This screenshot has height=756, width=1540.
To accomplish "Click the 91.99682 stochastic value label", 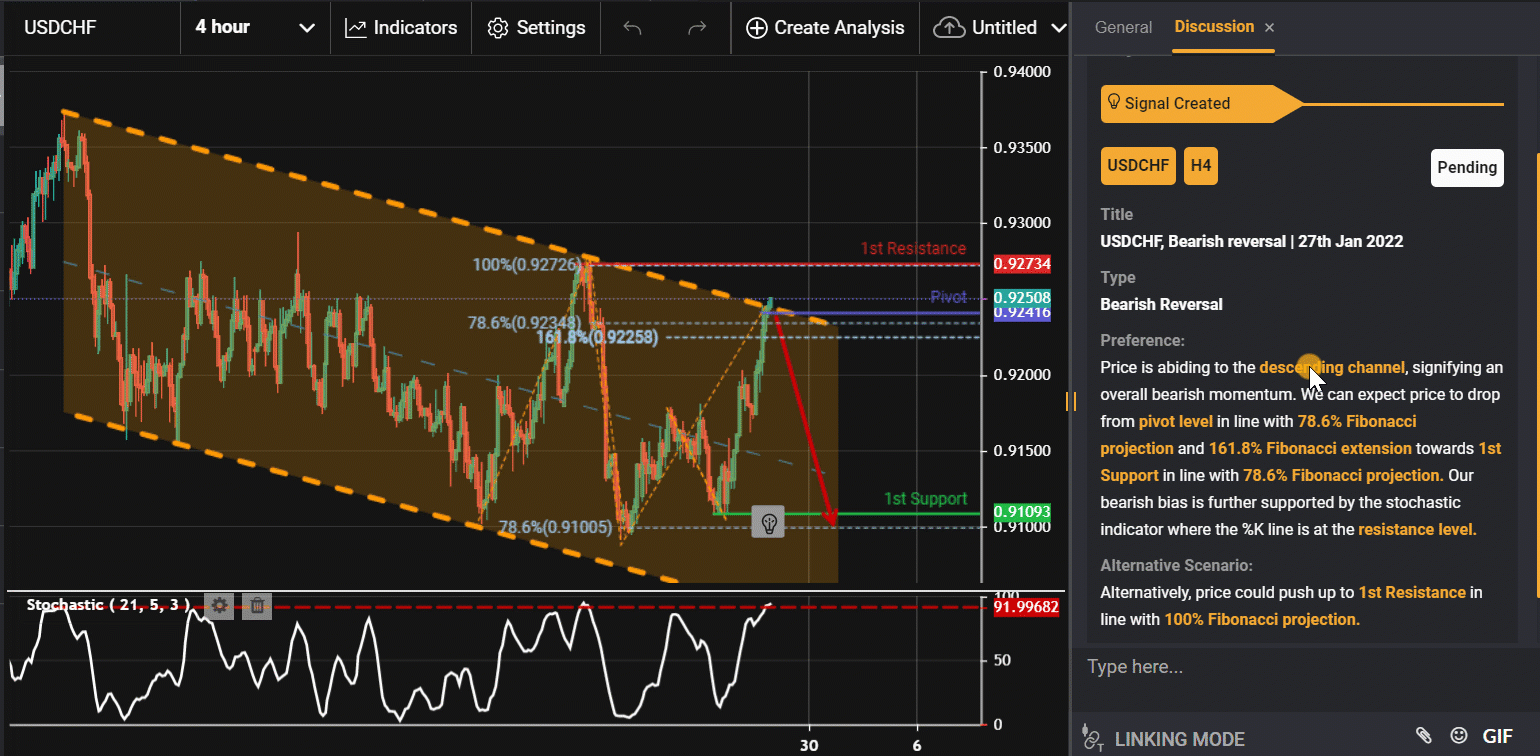I will click(1025, 606).
